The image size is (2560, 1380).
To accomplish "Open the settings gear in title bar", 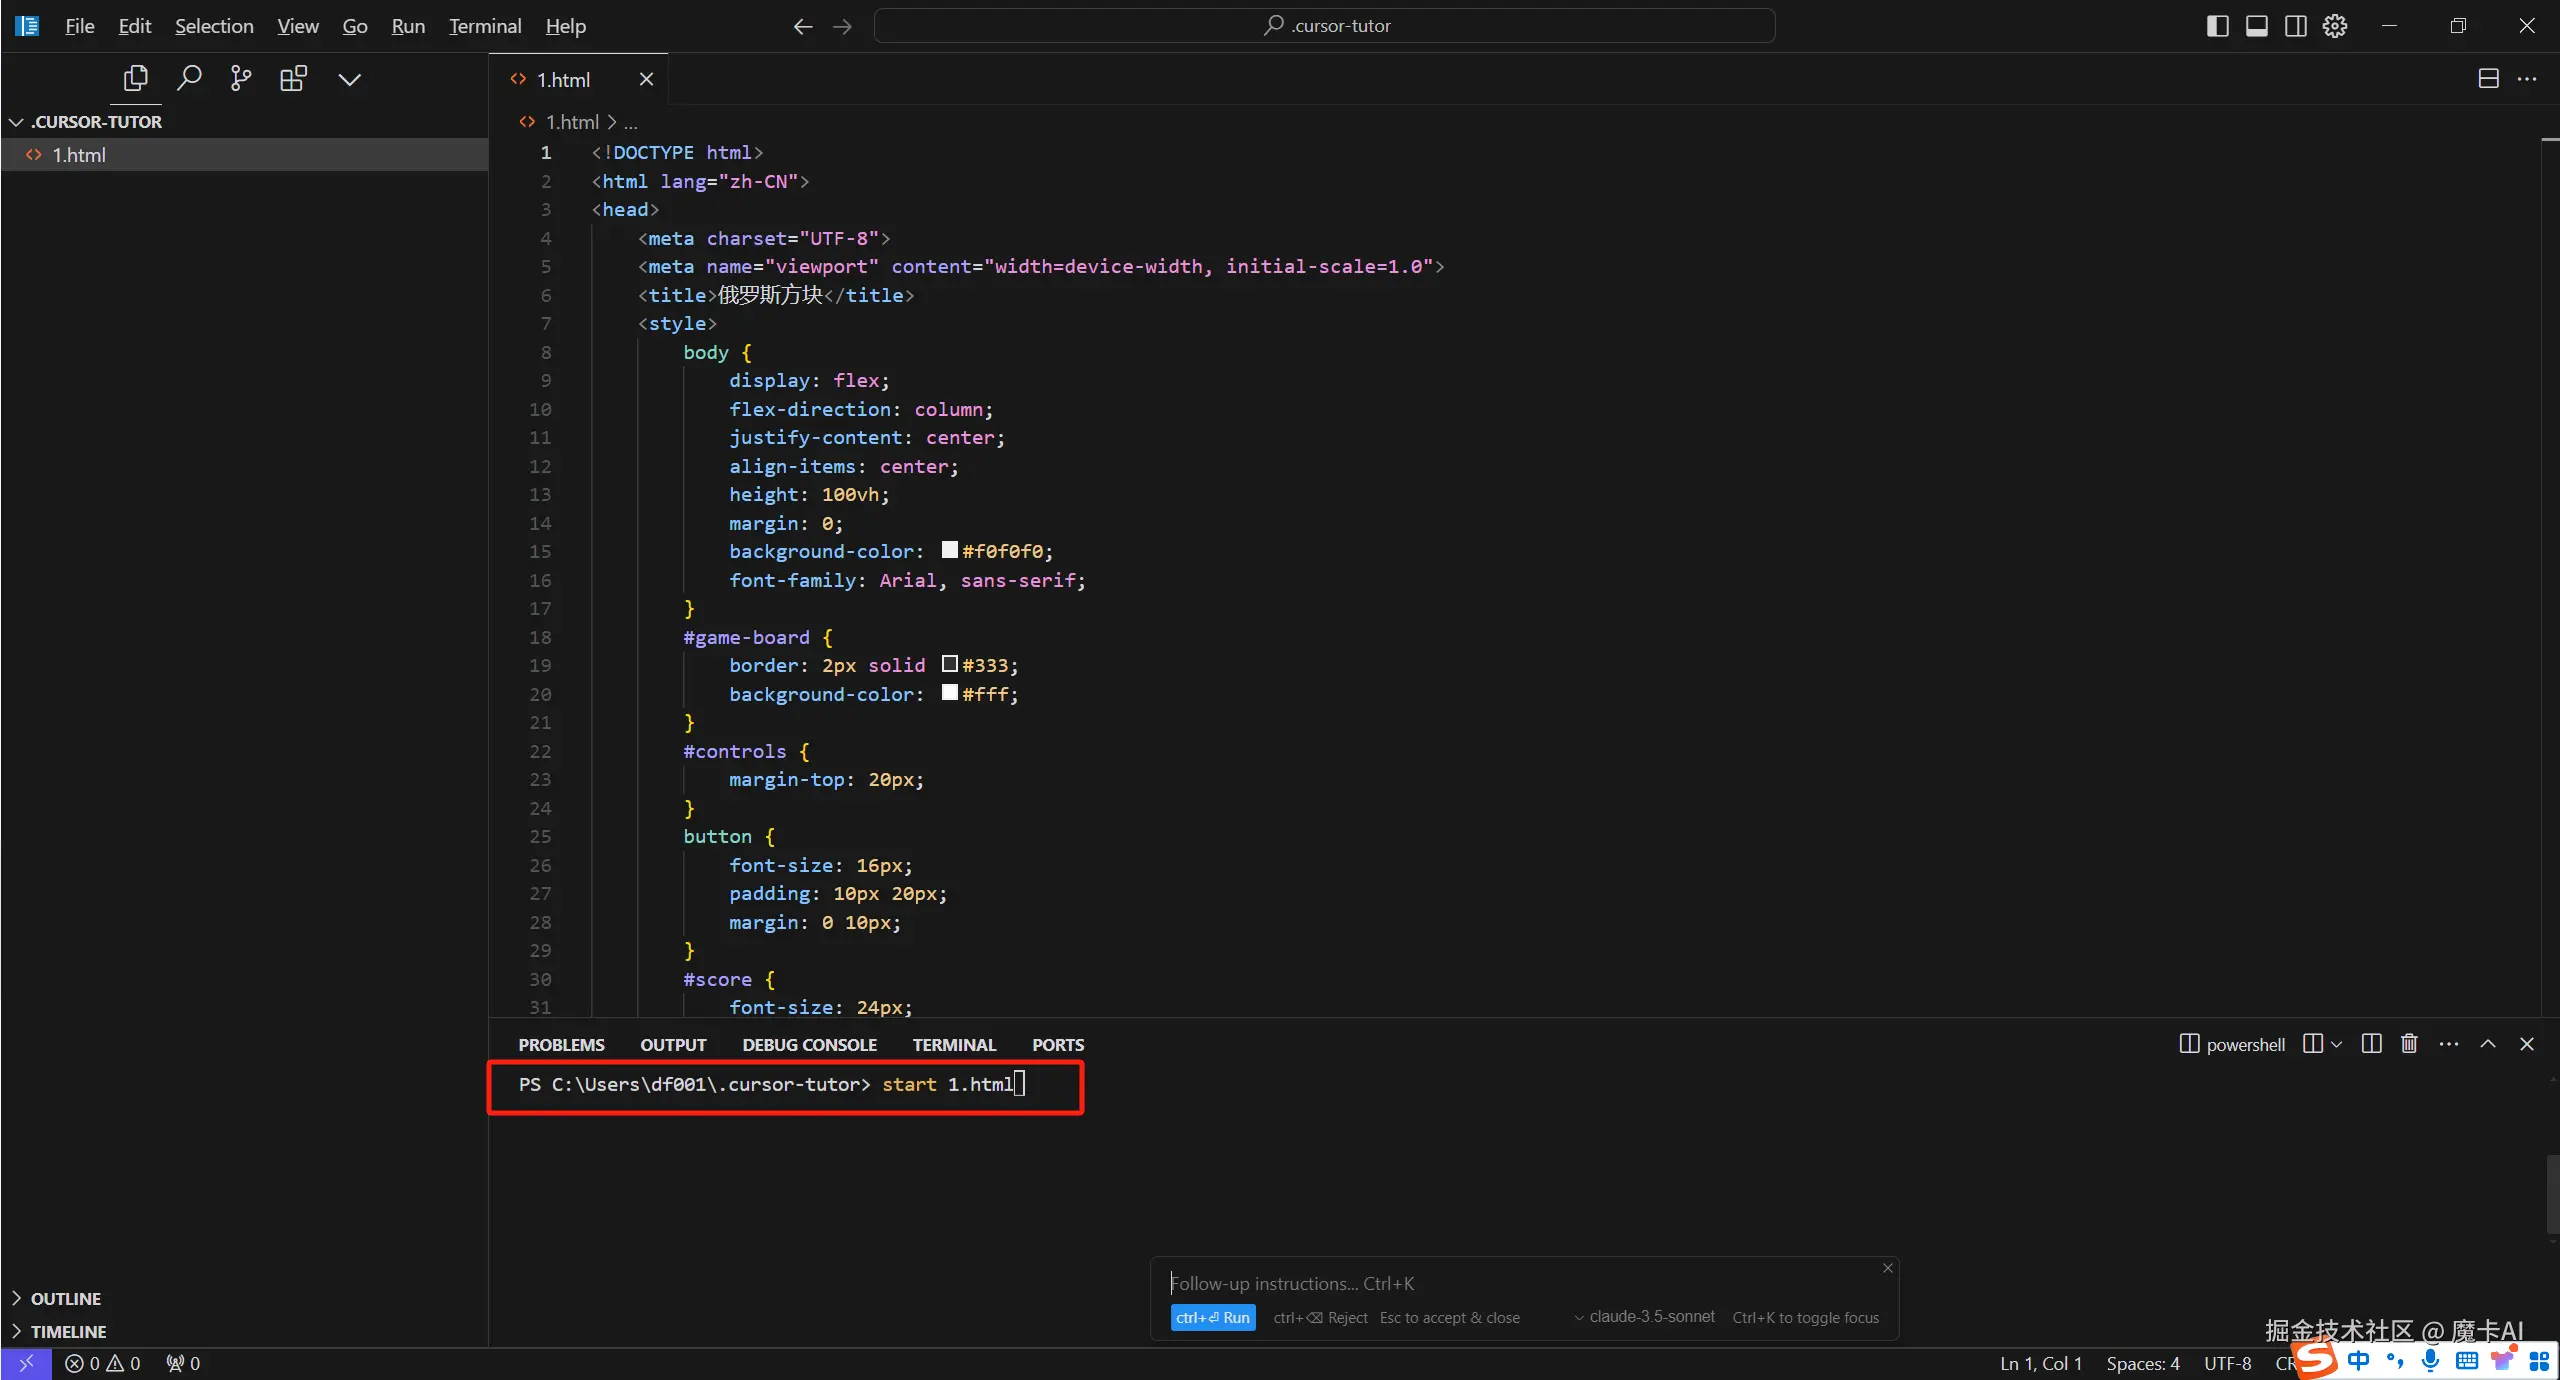I will click(2334, 26).
